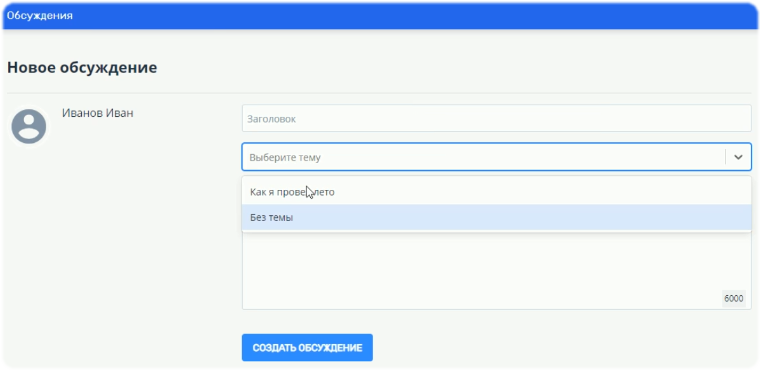Click the Заголовок title input field
The image size is (761, 371).
[x=496, y=118]
